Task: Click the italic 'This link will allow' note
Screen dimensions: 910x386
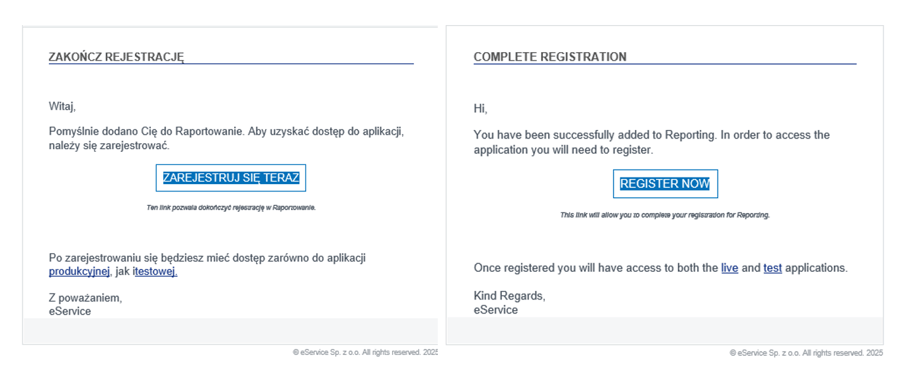Action: (x=665, y=215)
